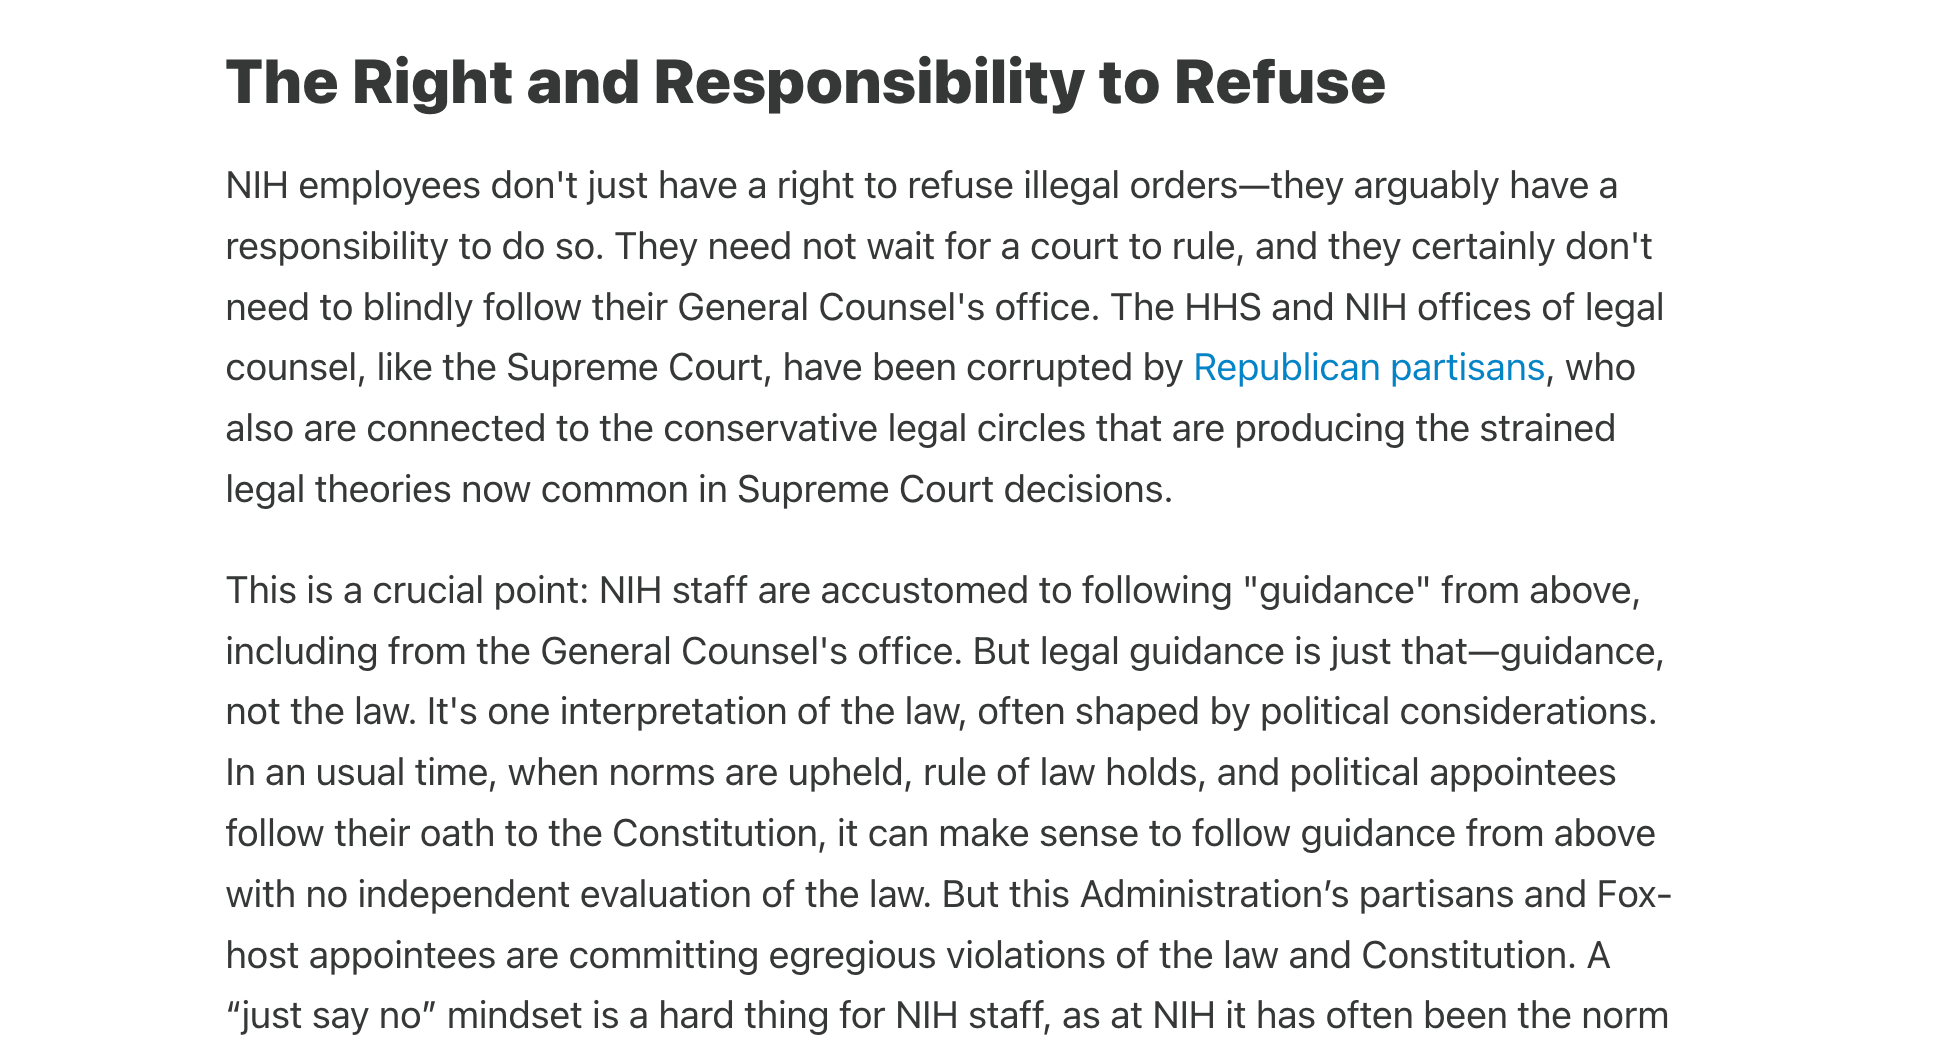Image resolution: width=1940 pixels, height=1048 pixels.
Task: Click the phrase "political appointees"
Action: [1452, 773]
